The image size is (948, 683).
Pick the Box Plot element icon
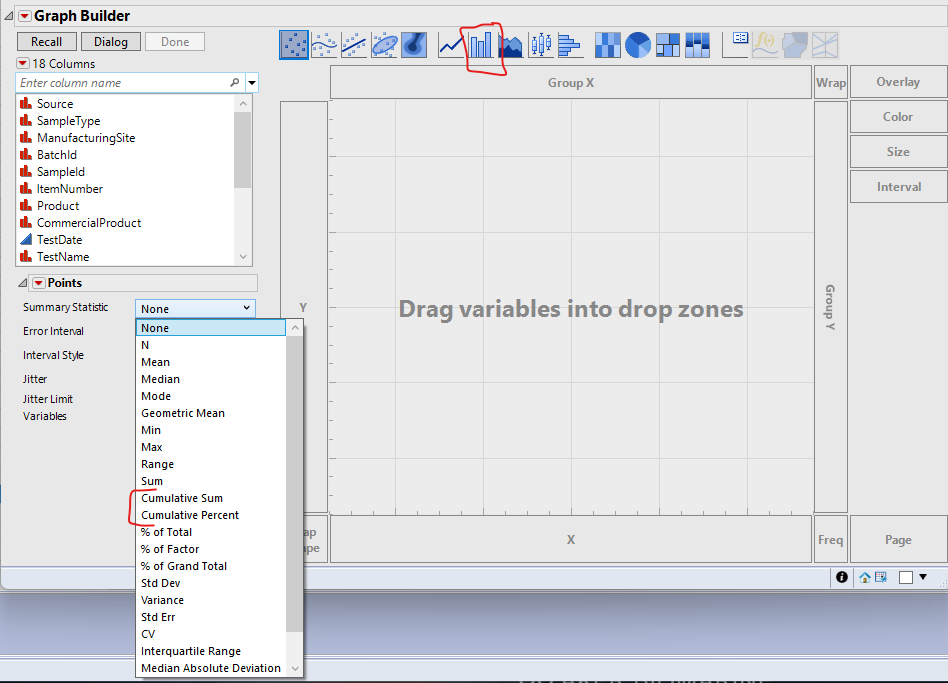click(540, 44)
